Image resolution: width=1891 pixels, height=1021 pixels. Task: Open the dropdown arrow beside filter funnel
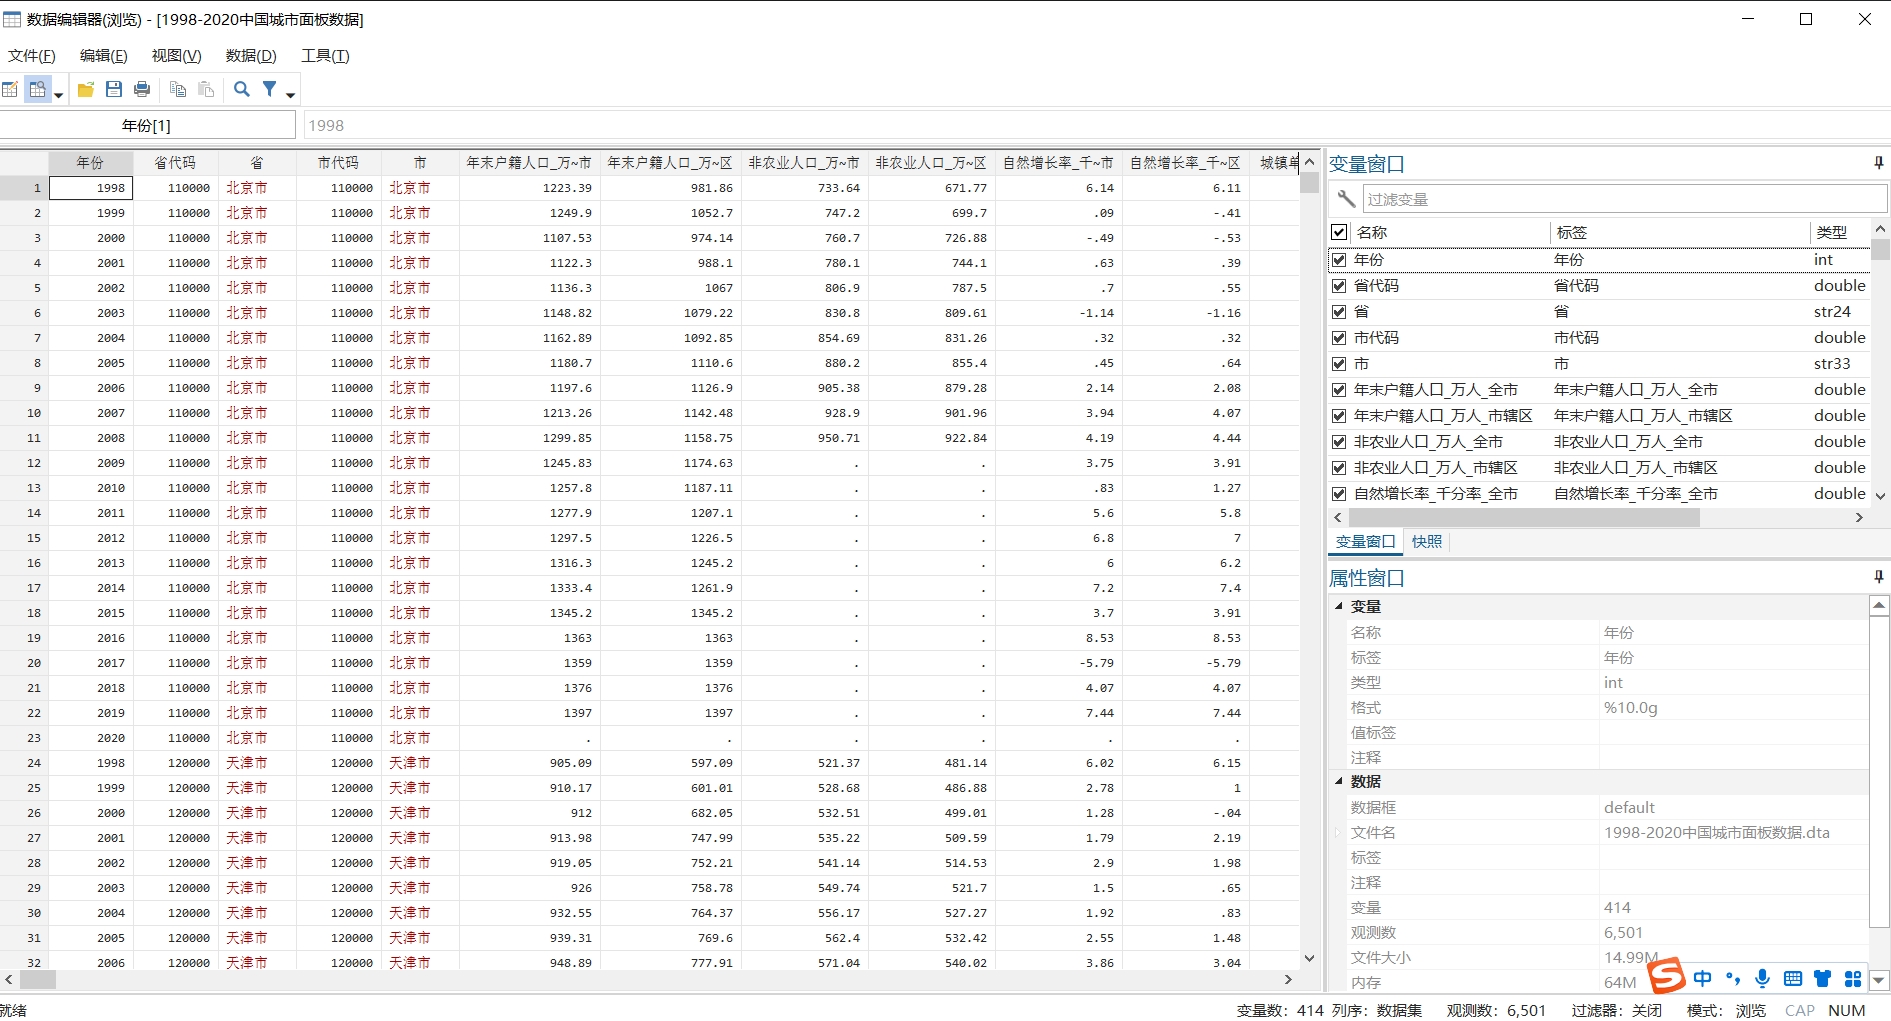290,95
